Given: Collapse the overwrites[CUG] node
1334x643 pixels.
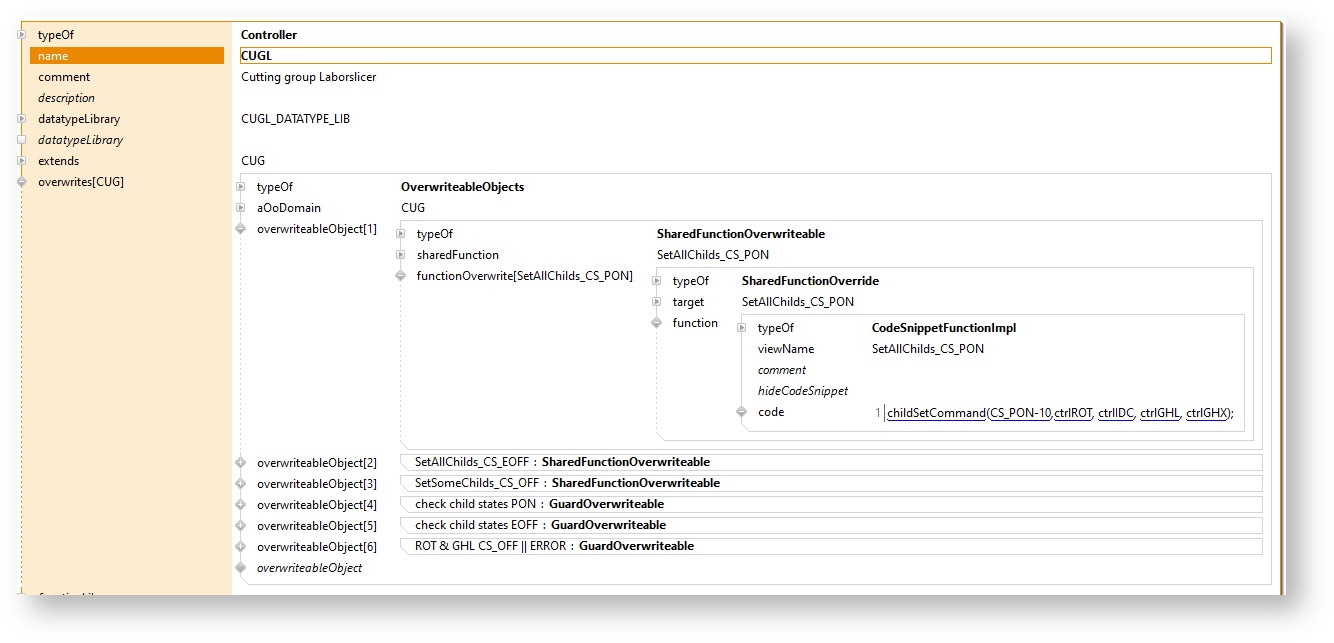Looking at the screenshot, I should click(21, 182).
